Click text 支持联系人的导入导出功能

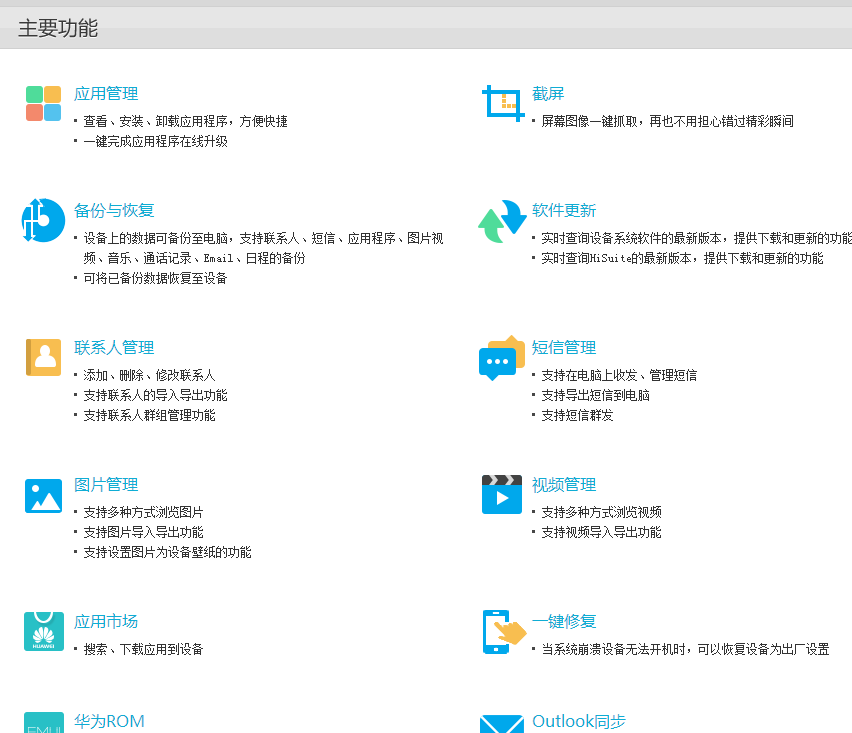coord(155,396)
